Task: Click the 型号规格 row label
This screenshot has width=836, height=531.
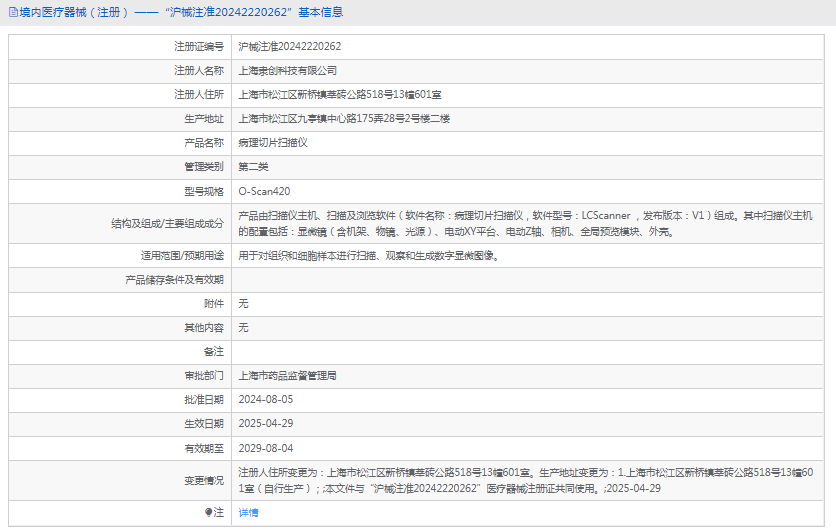Action: (204, 191)
